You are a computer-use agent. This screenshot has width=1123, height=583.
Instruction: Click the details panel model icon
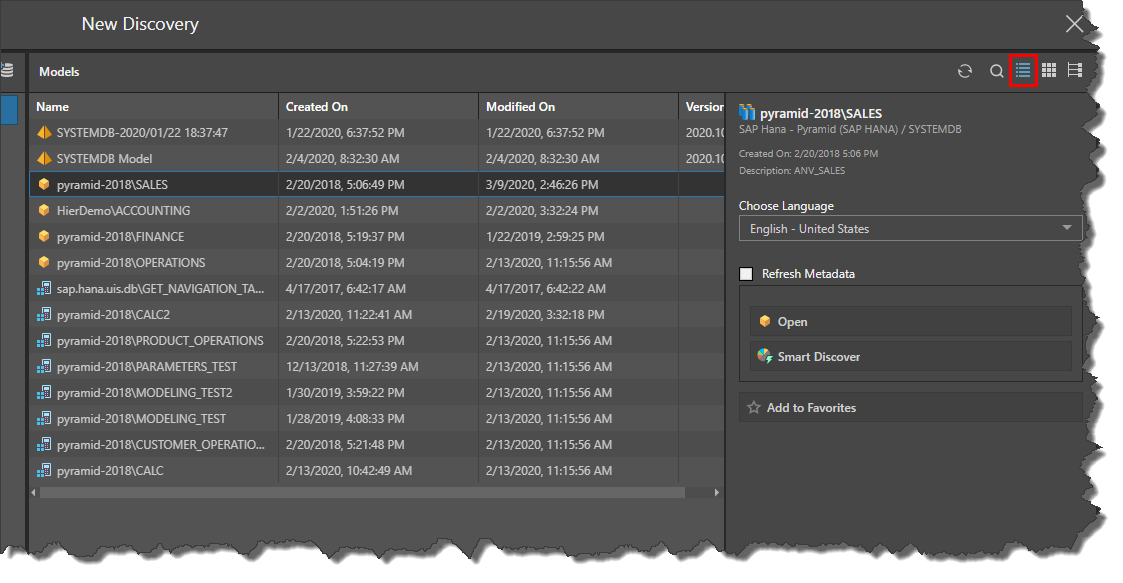[x=747, y=112]
